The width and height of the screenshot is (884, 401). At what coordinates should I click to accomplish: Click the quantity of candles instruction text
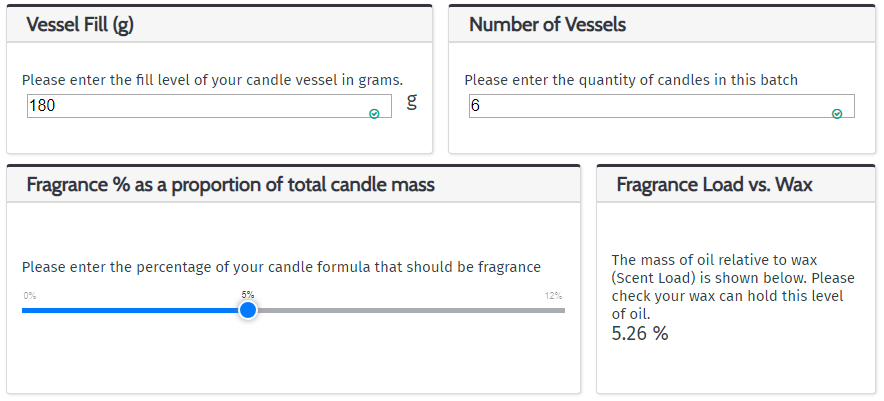tap(631, 80)
